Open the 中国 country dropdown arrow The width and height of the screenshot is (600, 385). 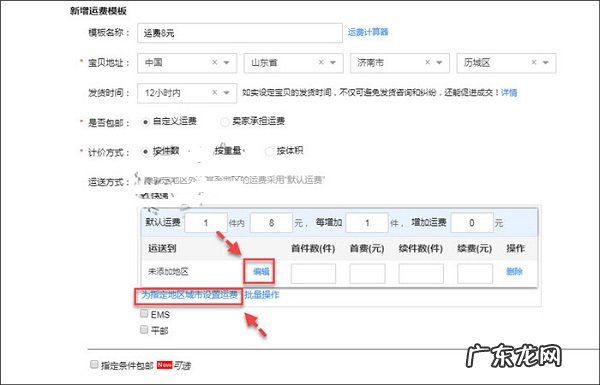(227, 63)
